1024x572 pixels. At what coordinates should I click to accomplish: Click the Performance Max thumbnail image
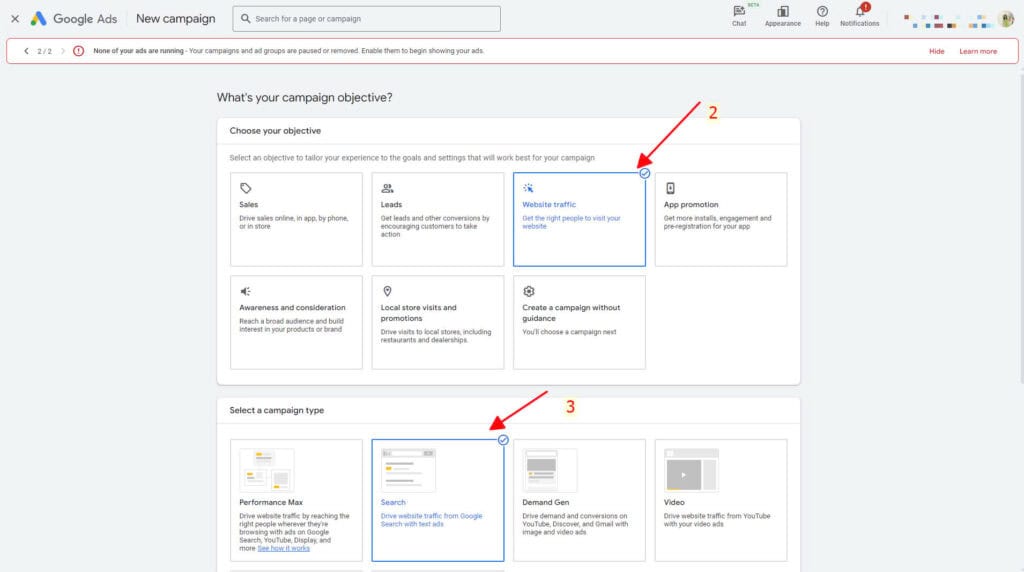(x=266, y=470)
